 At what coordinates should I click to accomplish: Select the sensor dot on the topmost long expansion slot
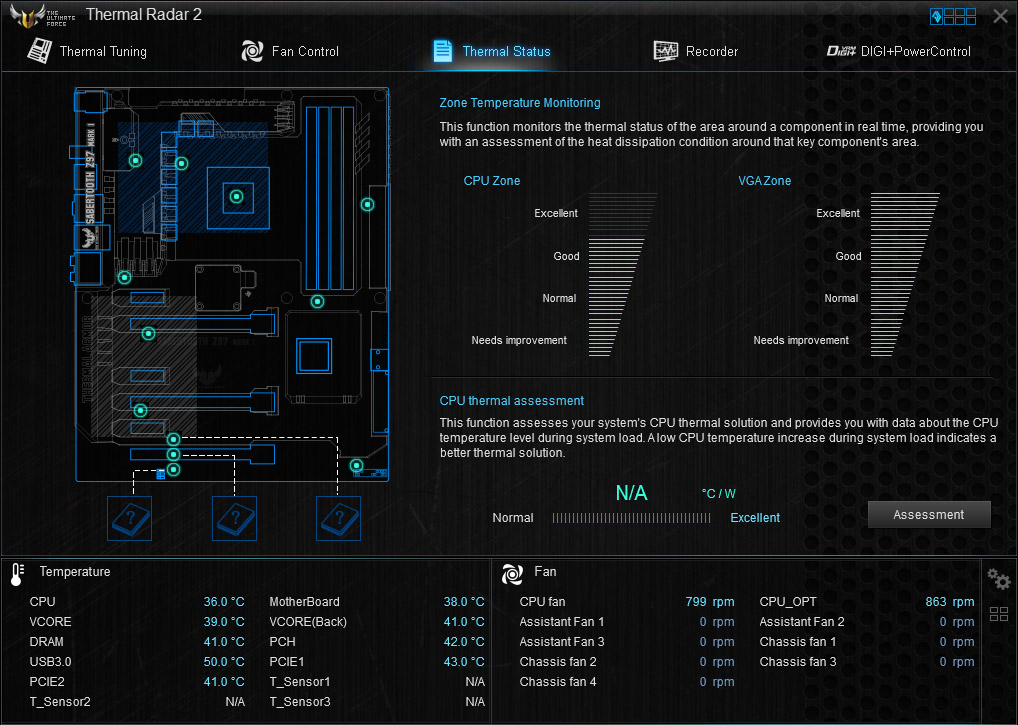click(x=149, y=334)
